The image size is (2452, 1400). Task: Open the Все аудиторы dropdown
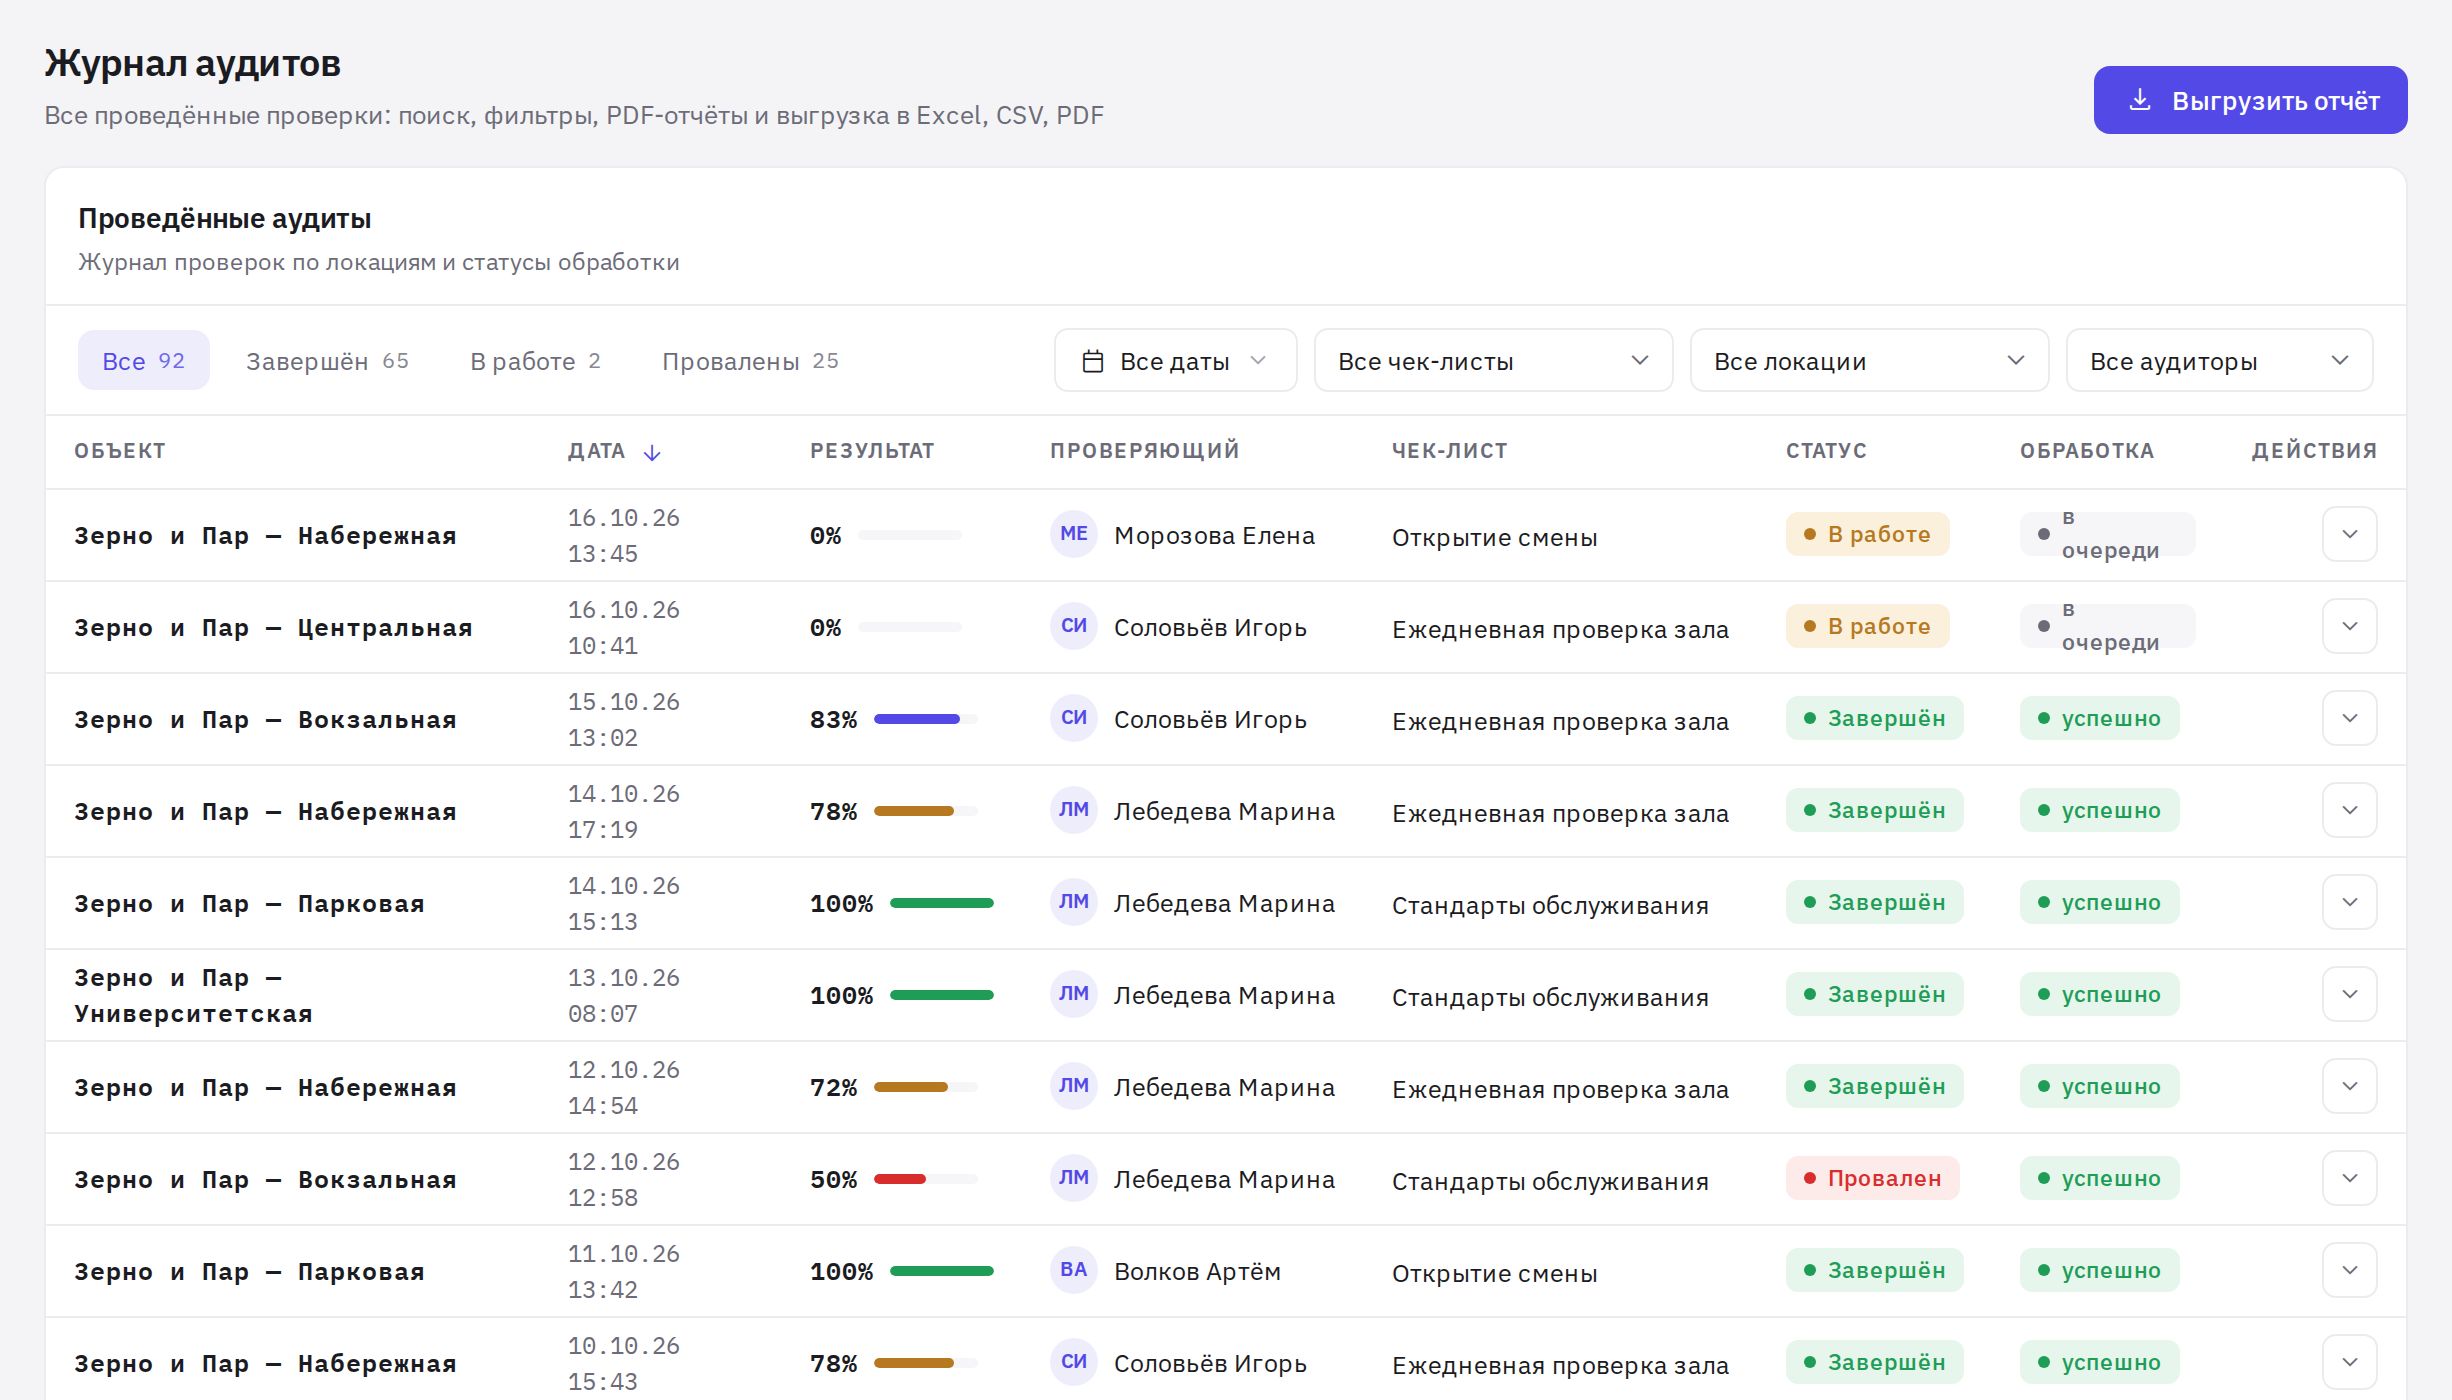coord(2219,360)
